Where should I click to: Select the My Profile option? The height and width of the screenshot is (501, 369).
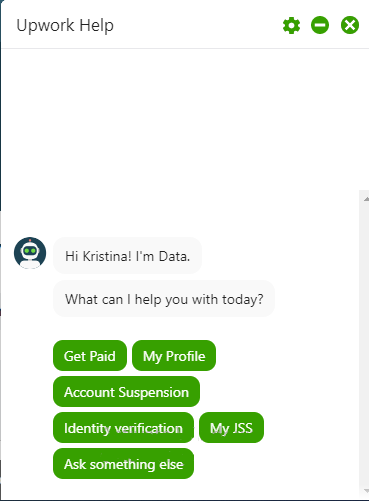(x=174, y=356)
